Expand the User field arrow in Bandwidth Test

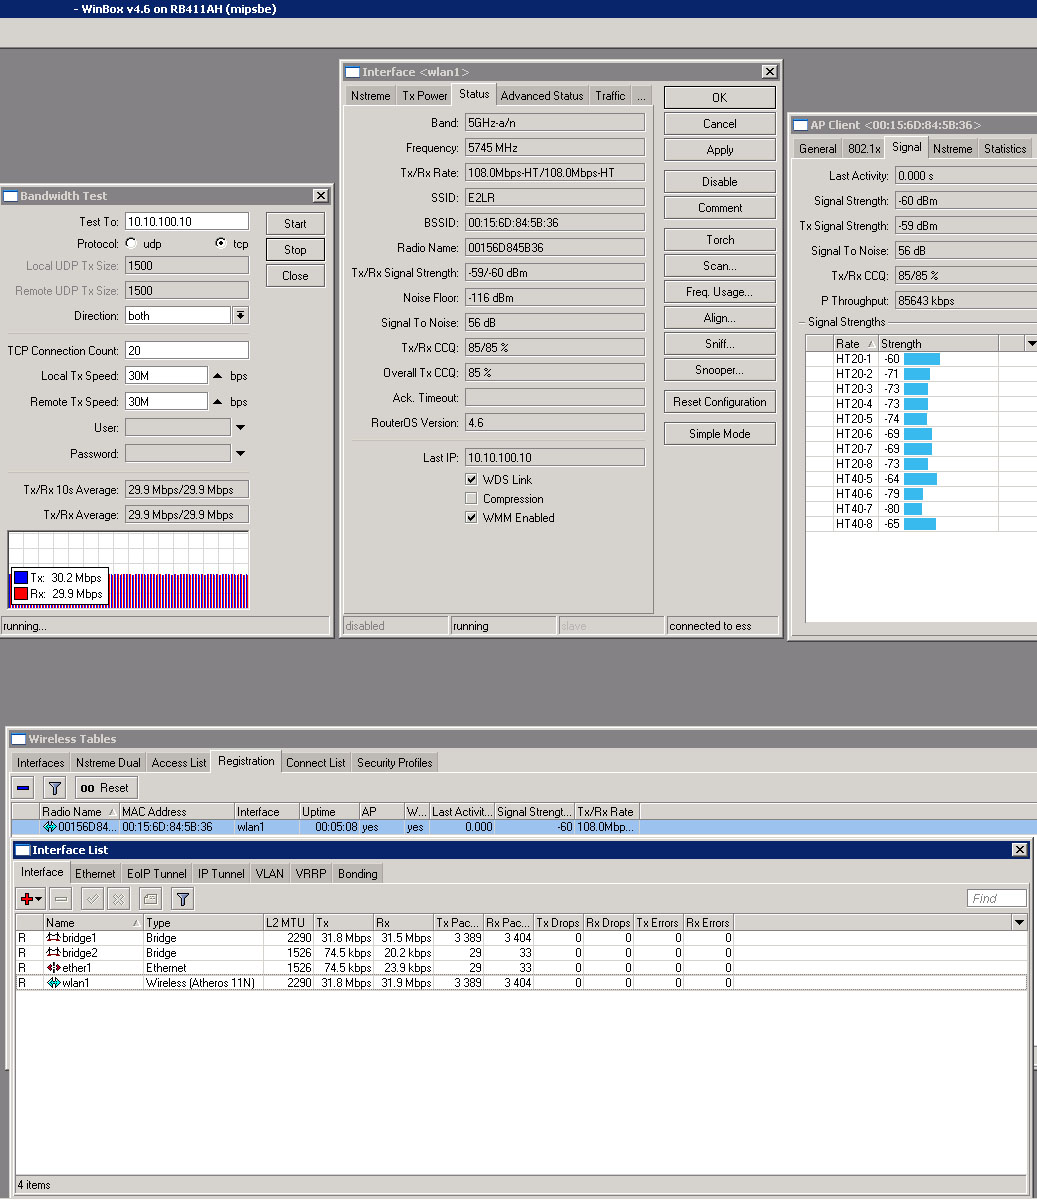point(240,428)
